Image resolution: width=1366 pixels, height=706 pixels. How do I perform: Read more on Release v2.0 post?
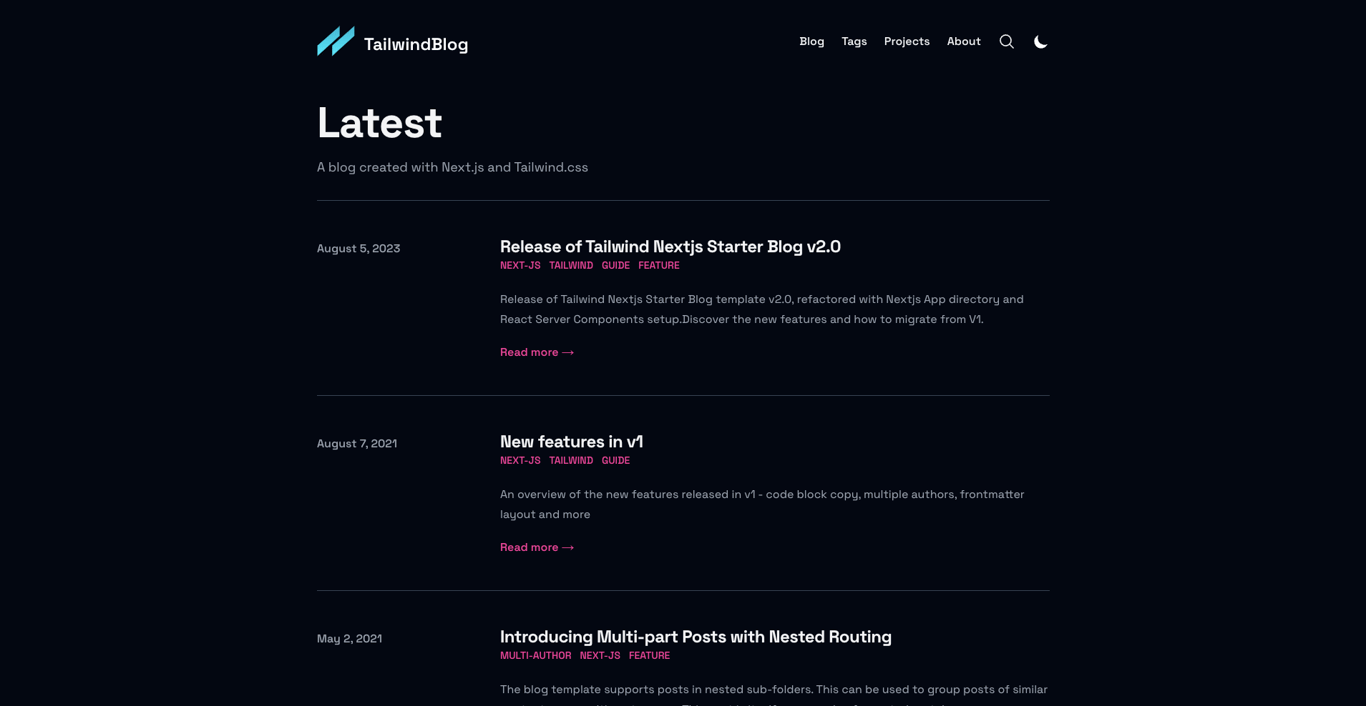pos(537,352)
